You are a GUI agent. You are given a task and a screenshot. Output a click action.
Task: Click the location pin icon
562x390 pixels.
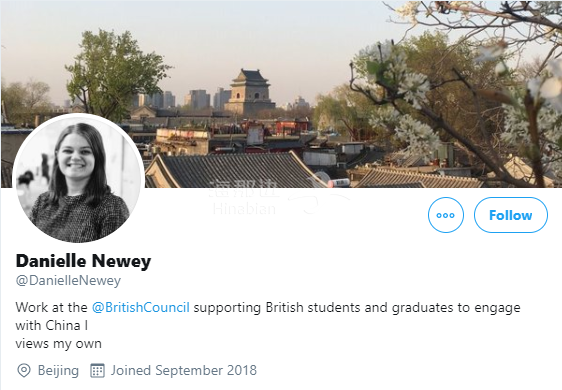click(24, 370)
